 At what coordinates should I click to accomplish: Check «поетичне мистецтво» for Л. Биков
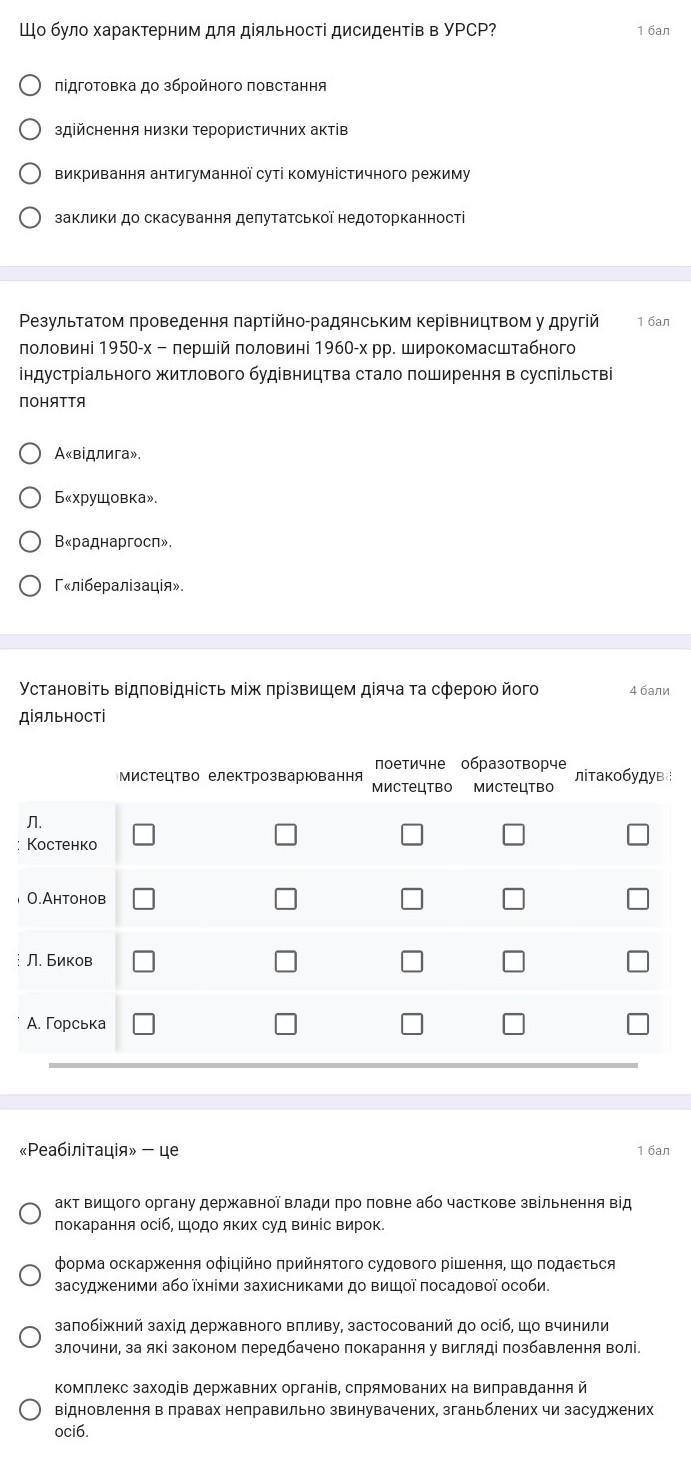[x=412, y=961]
